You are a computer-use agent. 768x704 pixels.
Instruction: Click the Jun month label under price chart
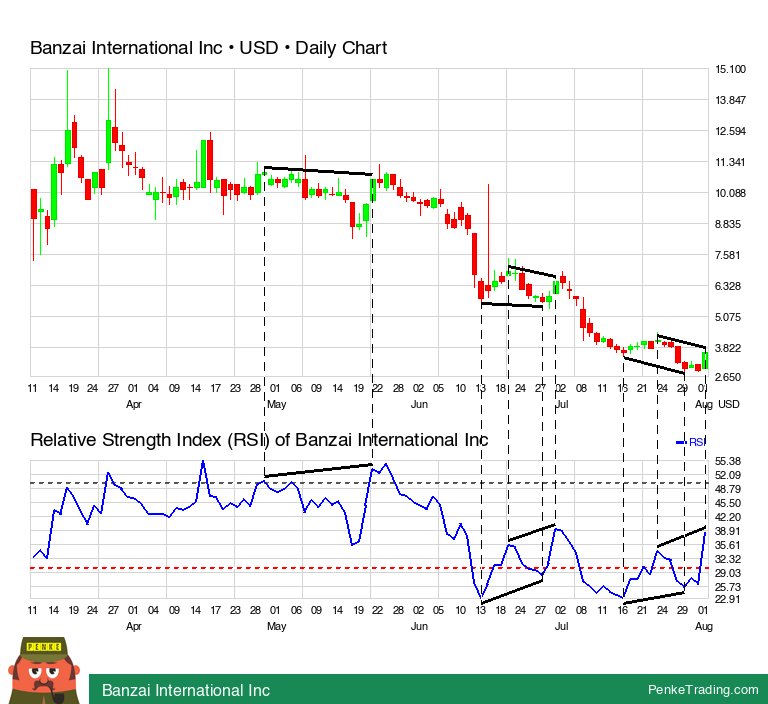pos(419,405)
